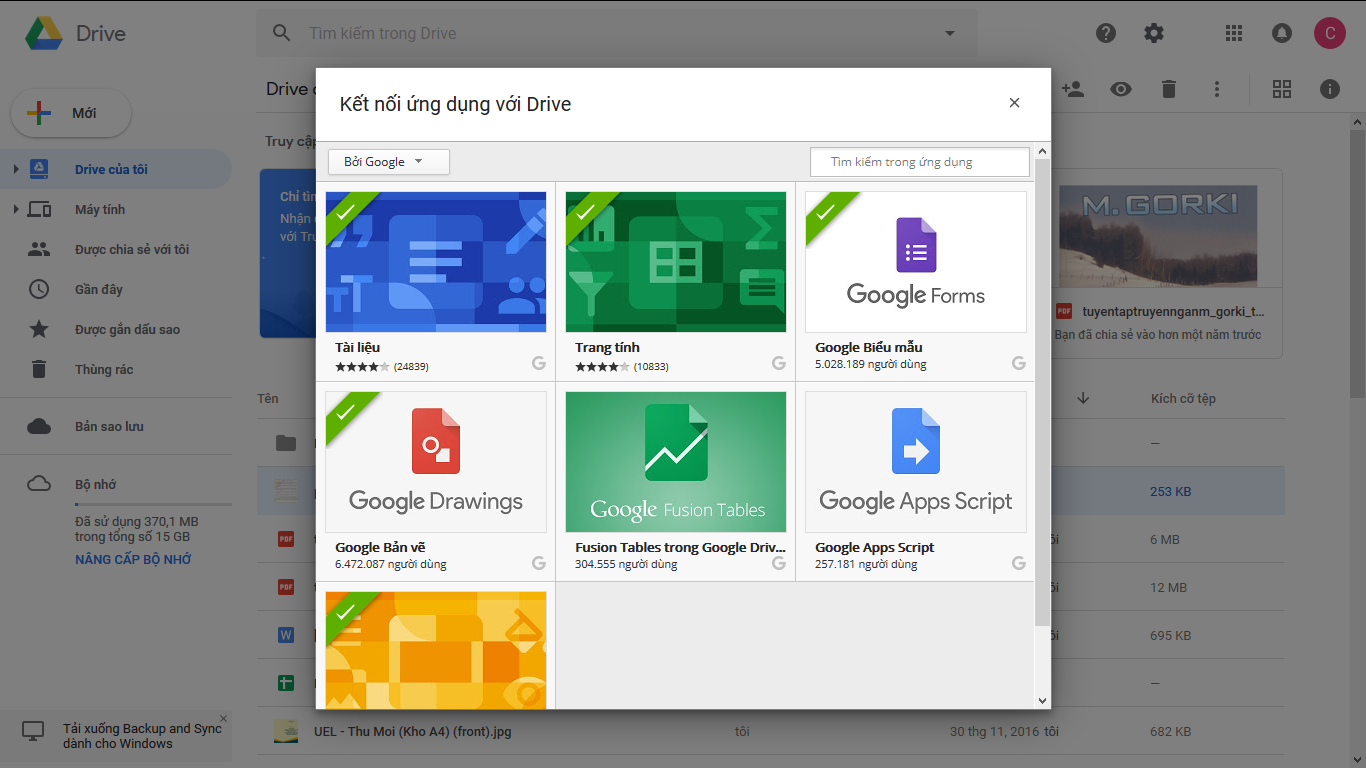Image resolution: width=1366 pixels, height=768 pixels.
Task: Toggle the preview eye icon
Action: pos(1121,89)
